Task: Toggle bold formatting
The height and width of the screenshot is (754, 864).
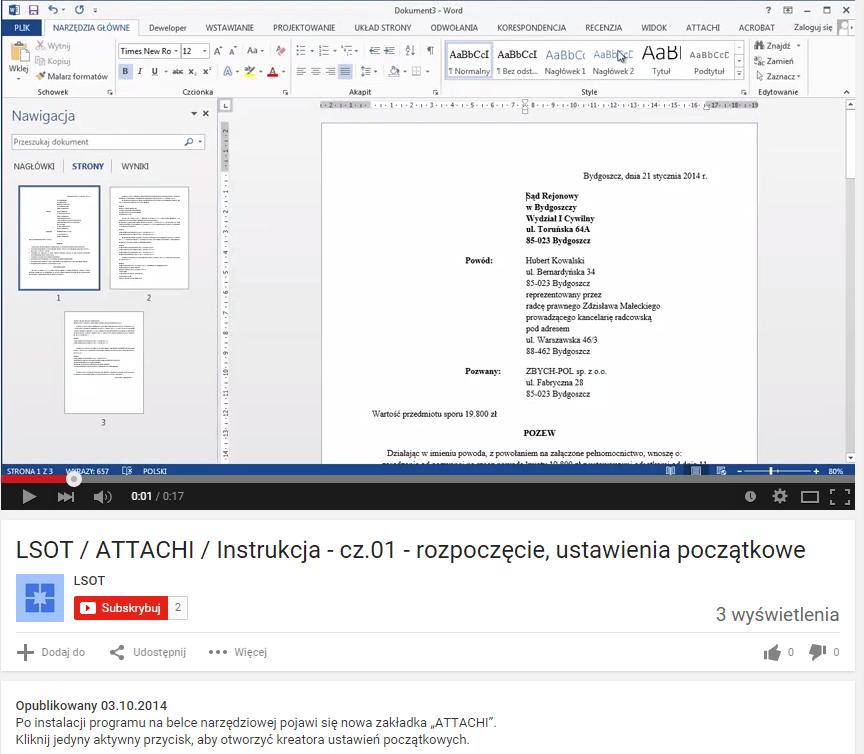Action: pos(125,71)
